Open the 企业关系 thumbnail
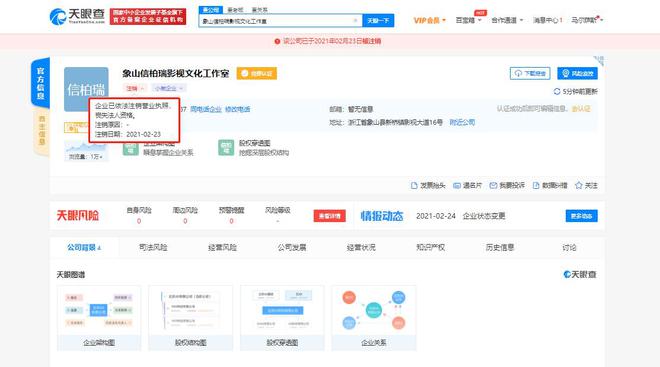This screenshot has width=660, height=367. coord(374,318)
